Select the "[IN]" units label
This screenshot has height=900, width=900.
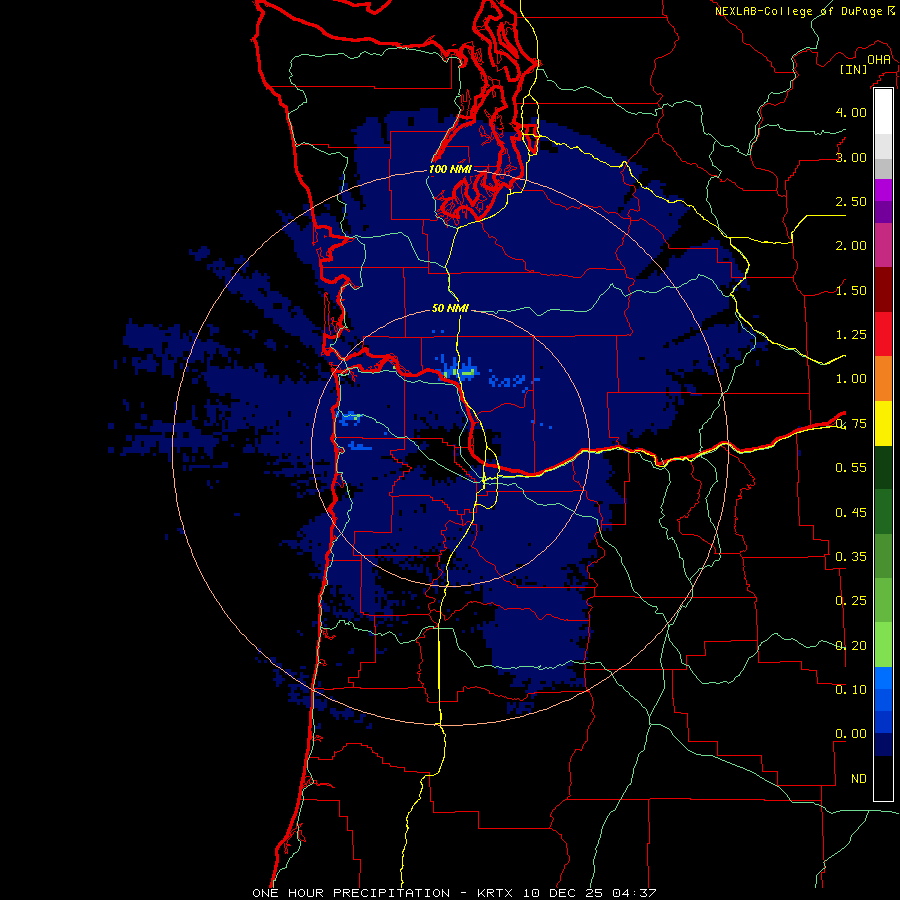[x=854, y=70]
